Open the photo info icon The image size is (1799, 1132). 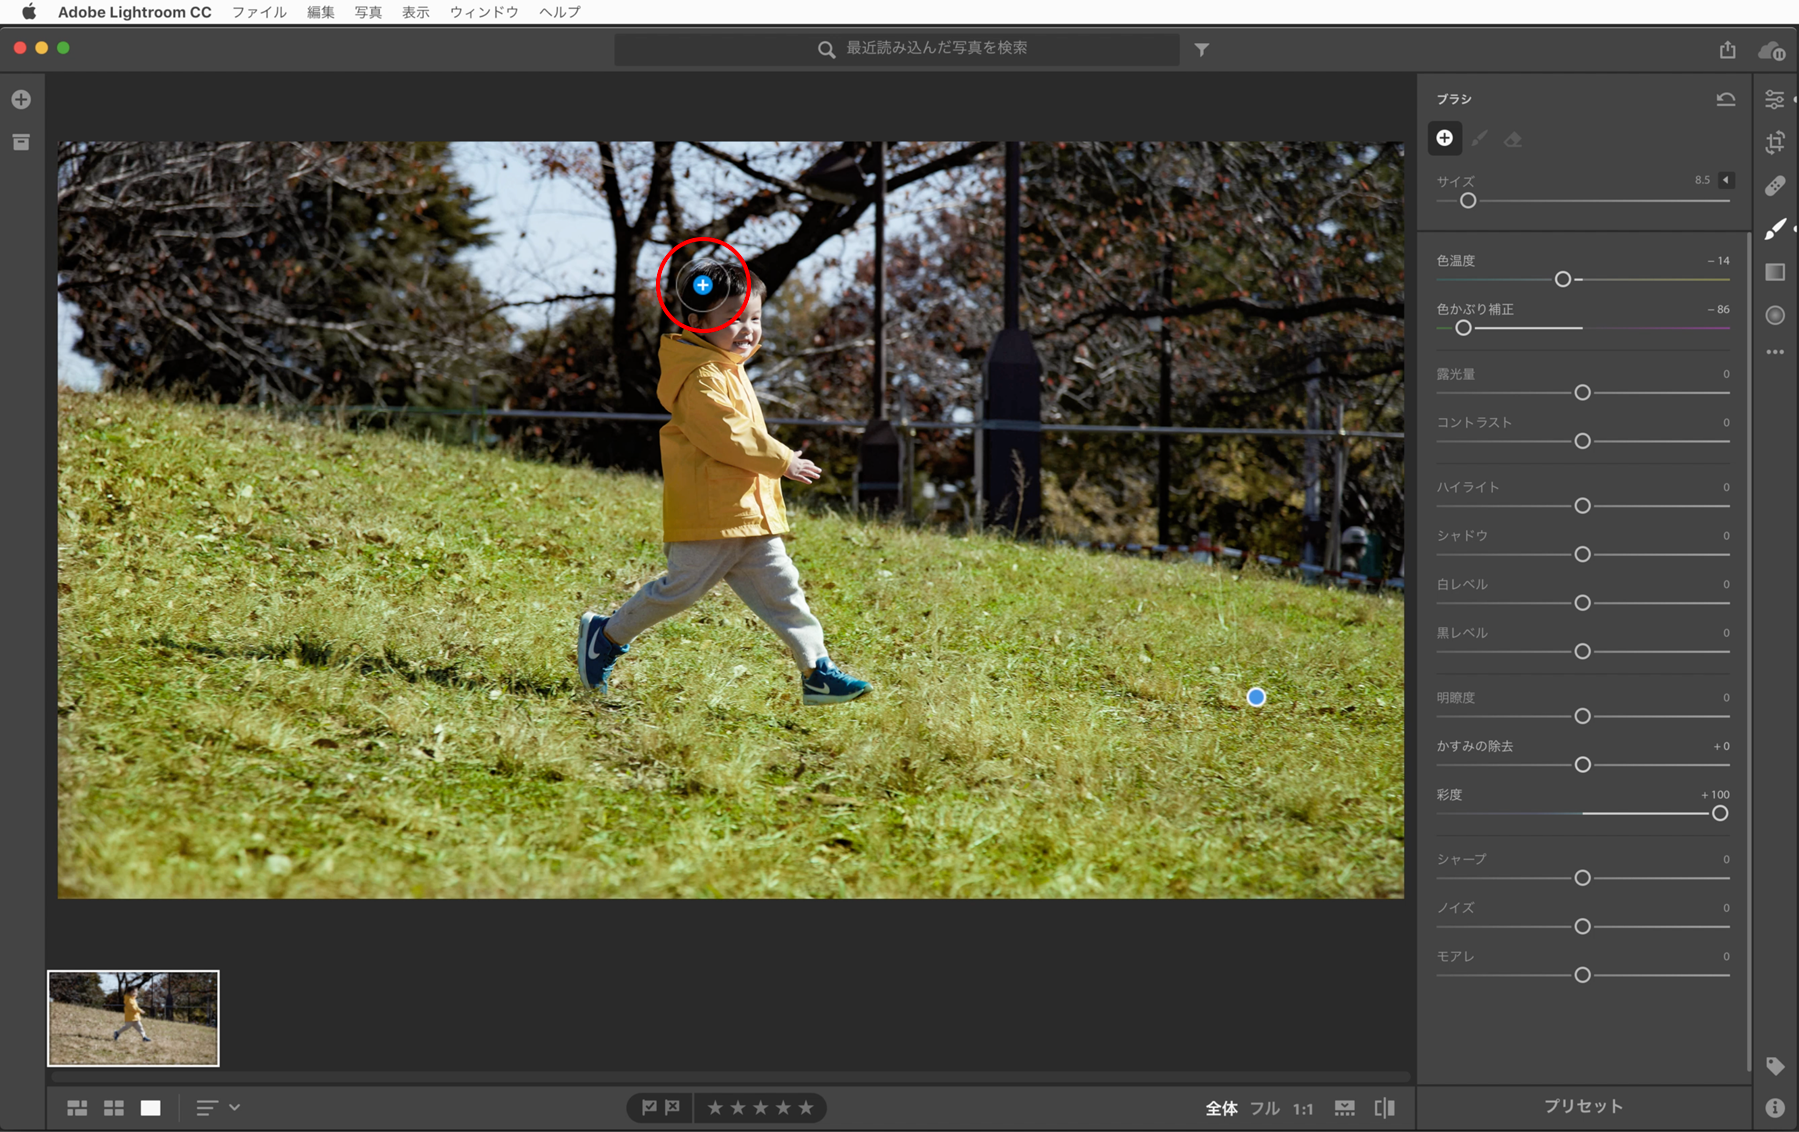pyautogui.click(x=1775, y=1107)
